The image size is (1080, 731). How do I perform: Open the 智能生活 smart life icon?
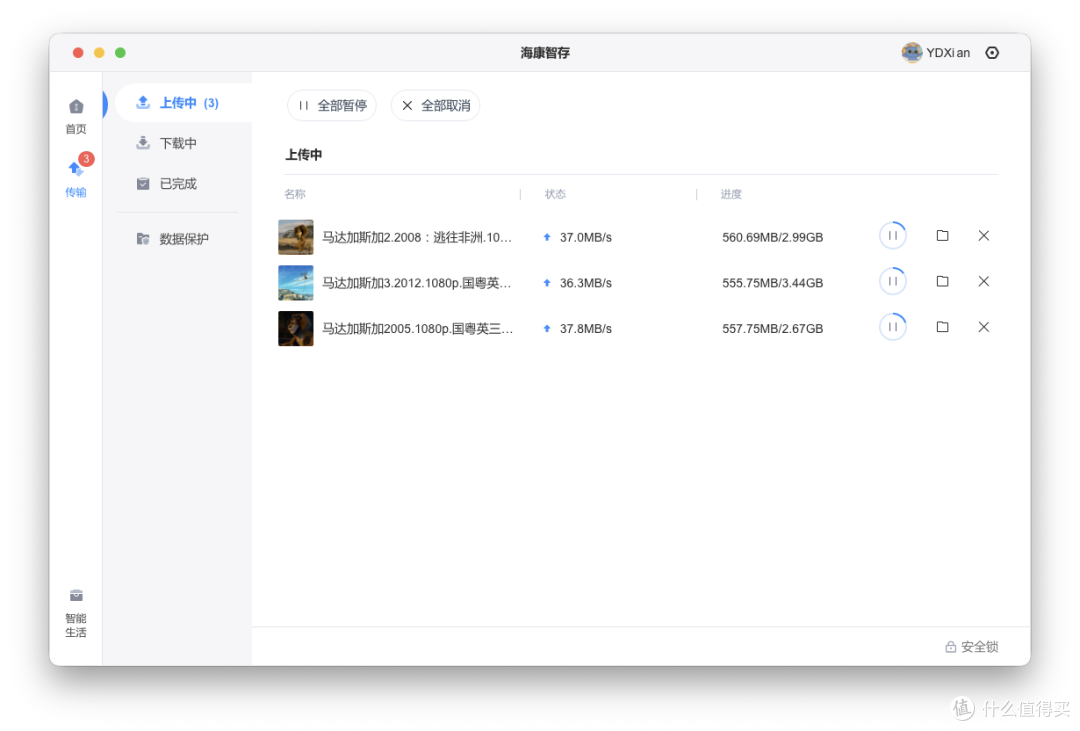tap(76, 614)
